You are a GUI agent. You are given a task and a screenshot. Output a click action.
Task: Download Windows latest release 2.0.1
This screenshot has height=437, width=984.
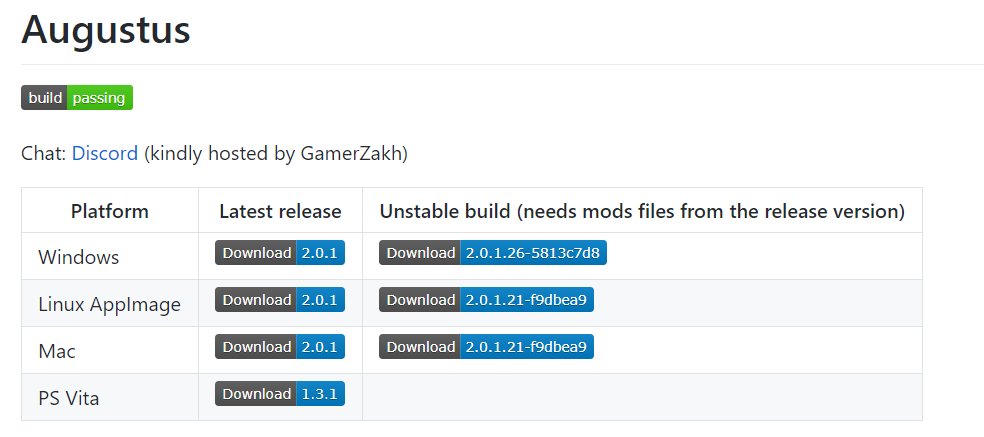(280, 253)
